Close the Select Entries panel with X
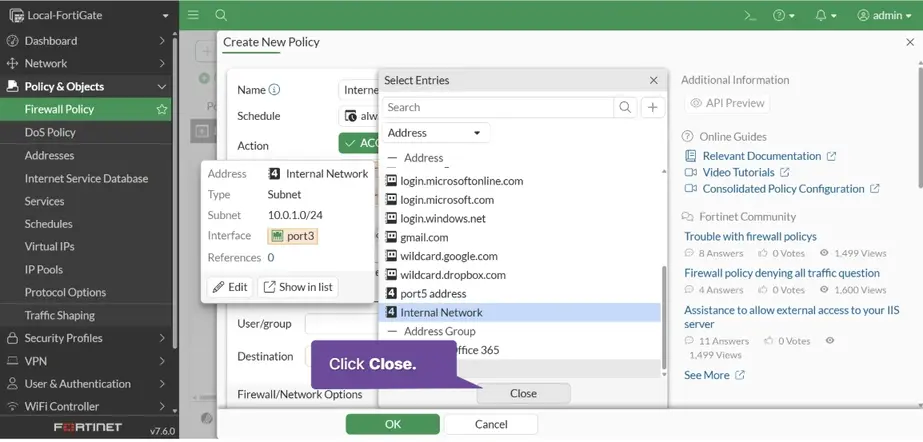The width and height of the screenshot is (923, 442). point(653,81)
